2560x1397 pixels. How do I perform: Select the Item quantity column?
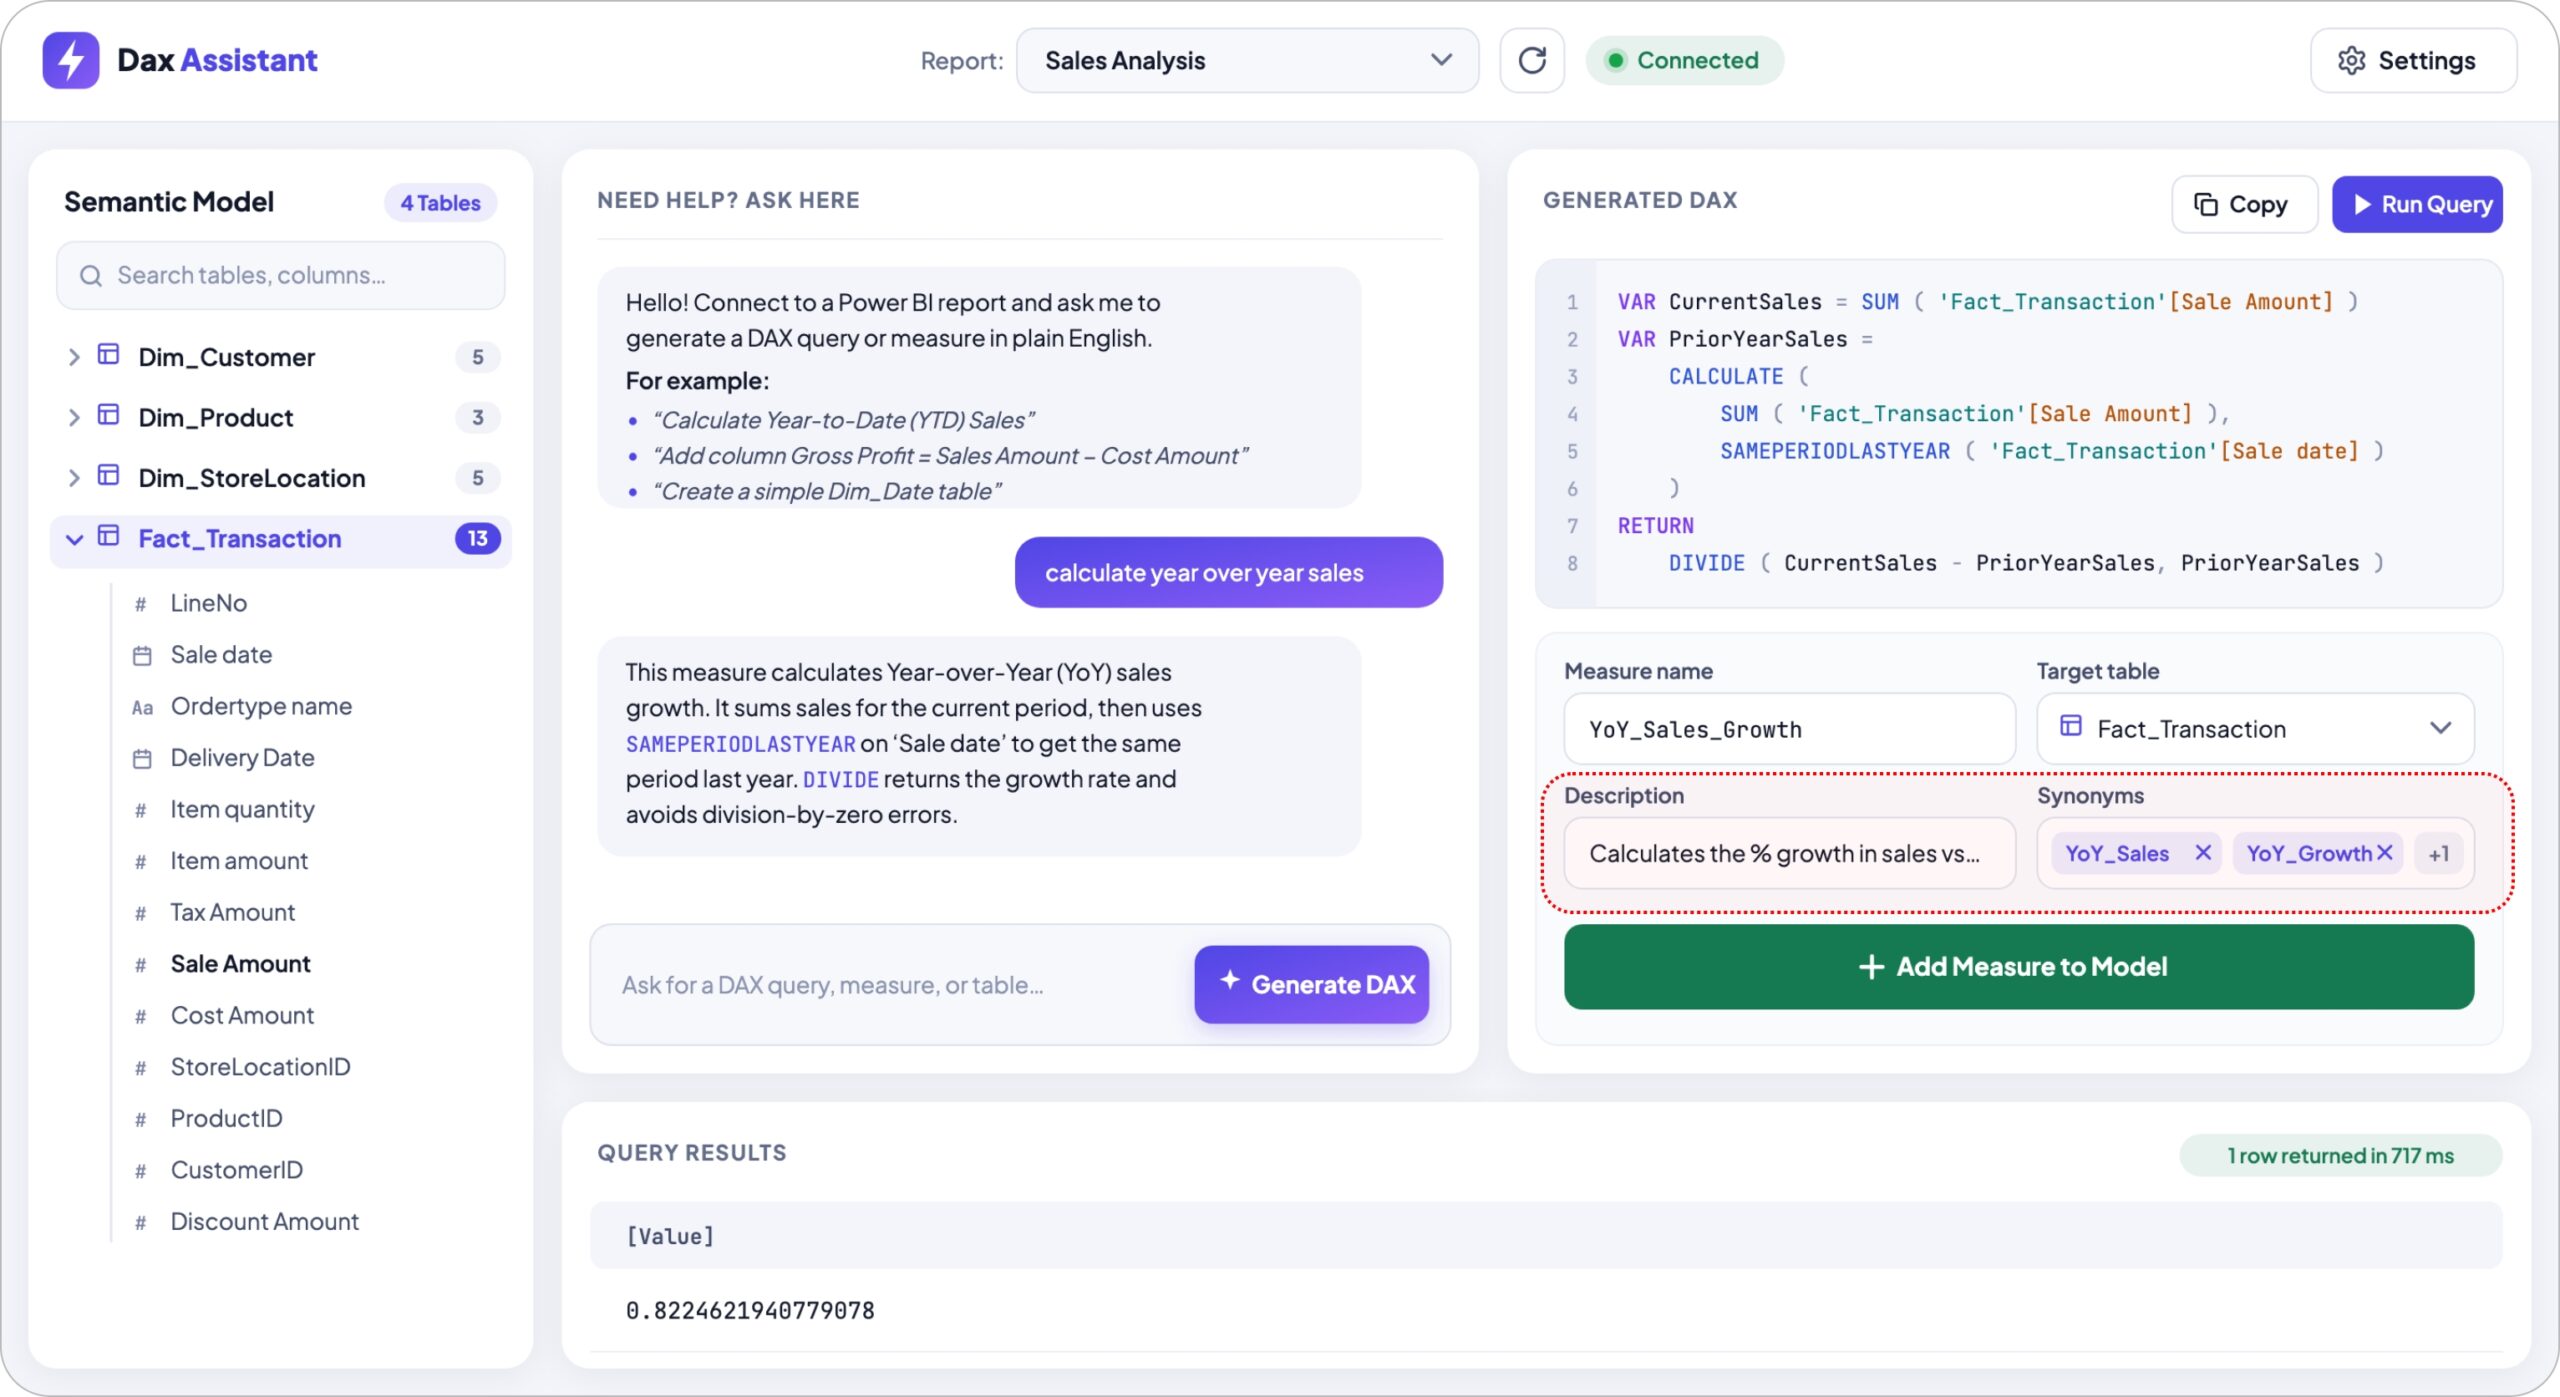[242, 809]
